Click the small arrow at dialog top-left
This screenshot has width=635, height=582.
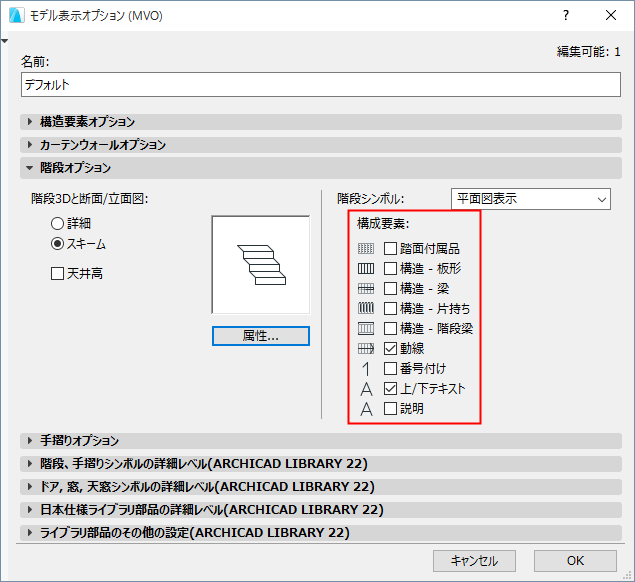click(4, 41)
